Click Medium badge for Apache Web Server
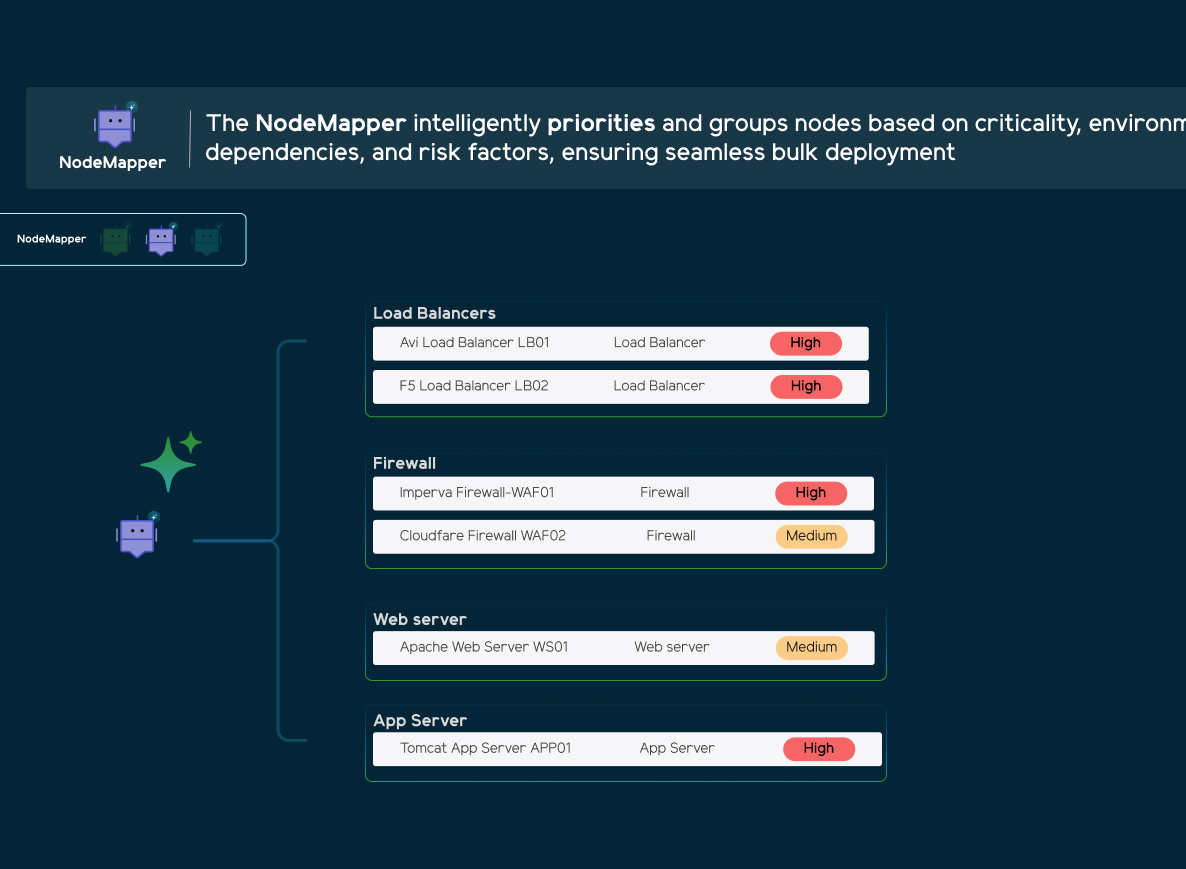This screenshot has height=869, width=1186. tap(811, 647)
